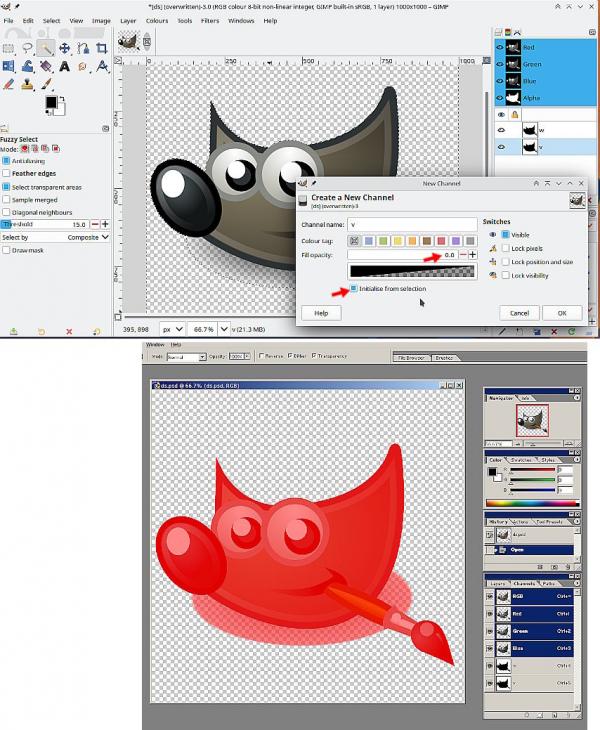The image size is (600, 730).
Task: Open the GIMP channels panel menu button
Action: click(x=592, y=32)
